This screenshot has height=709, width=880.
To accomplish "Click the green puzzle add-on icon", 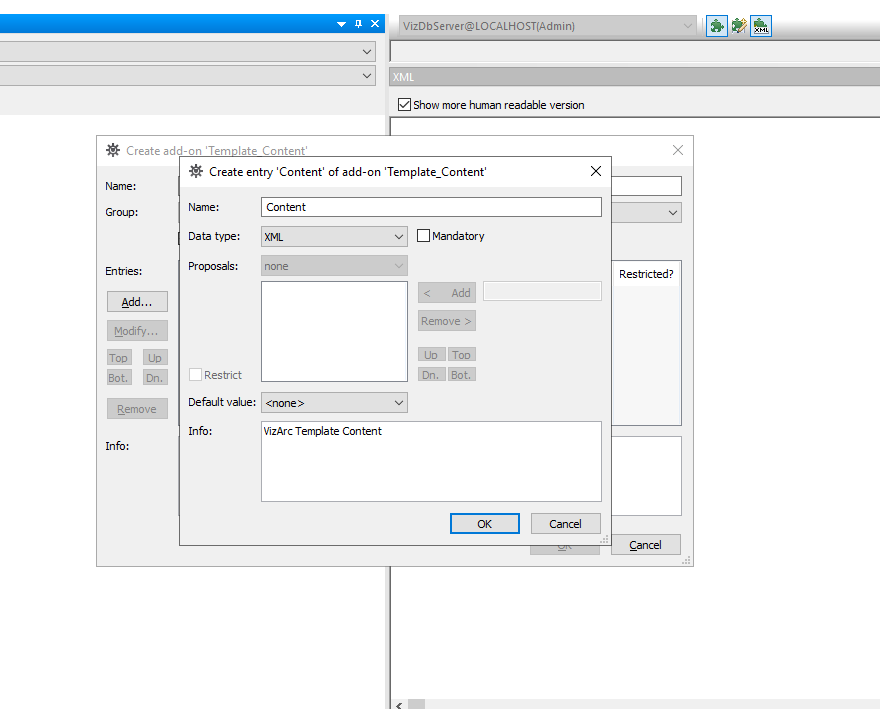I will pyautogui.click(x=717, y=26).
